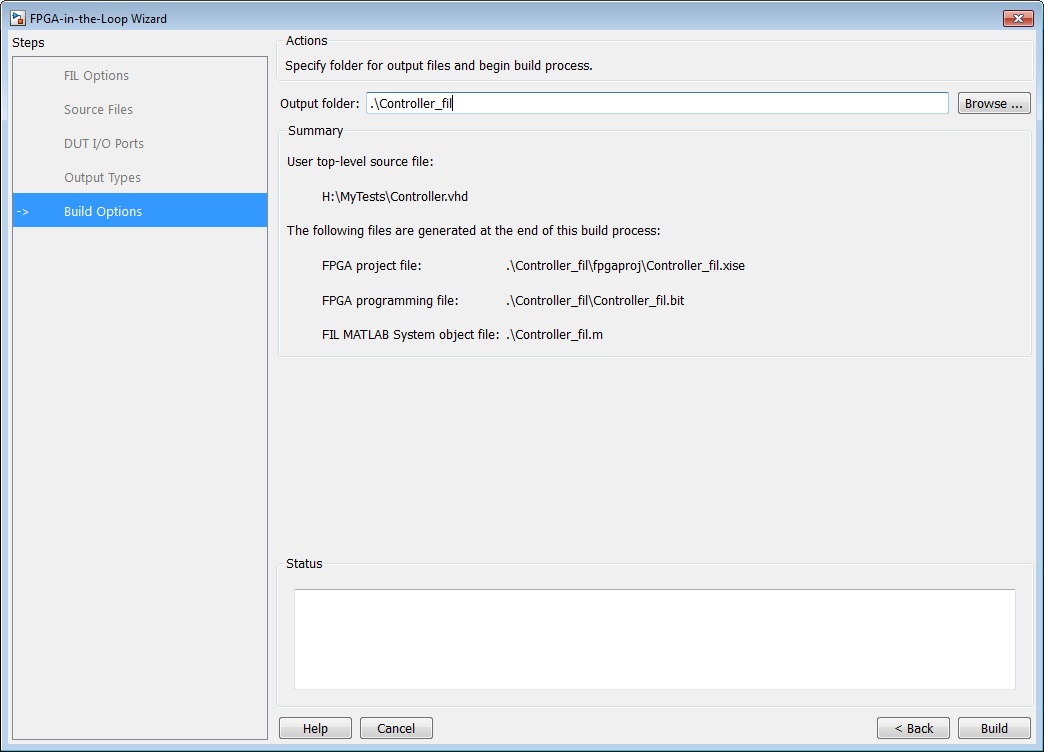The height and width of the screenshot is (752, 1044).
Task: Click the arrow marker beside Build Options
Action: pyautogui.click(x=23, y=212)
